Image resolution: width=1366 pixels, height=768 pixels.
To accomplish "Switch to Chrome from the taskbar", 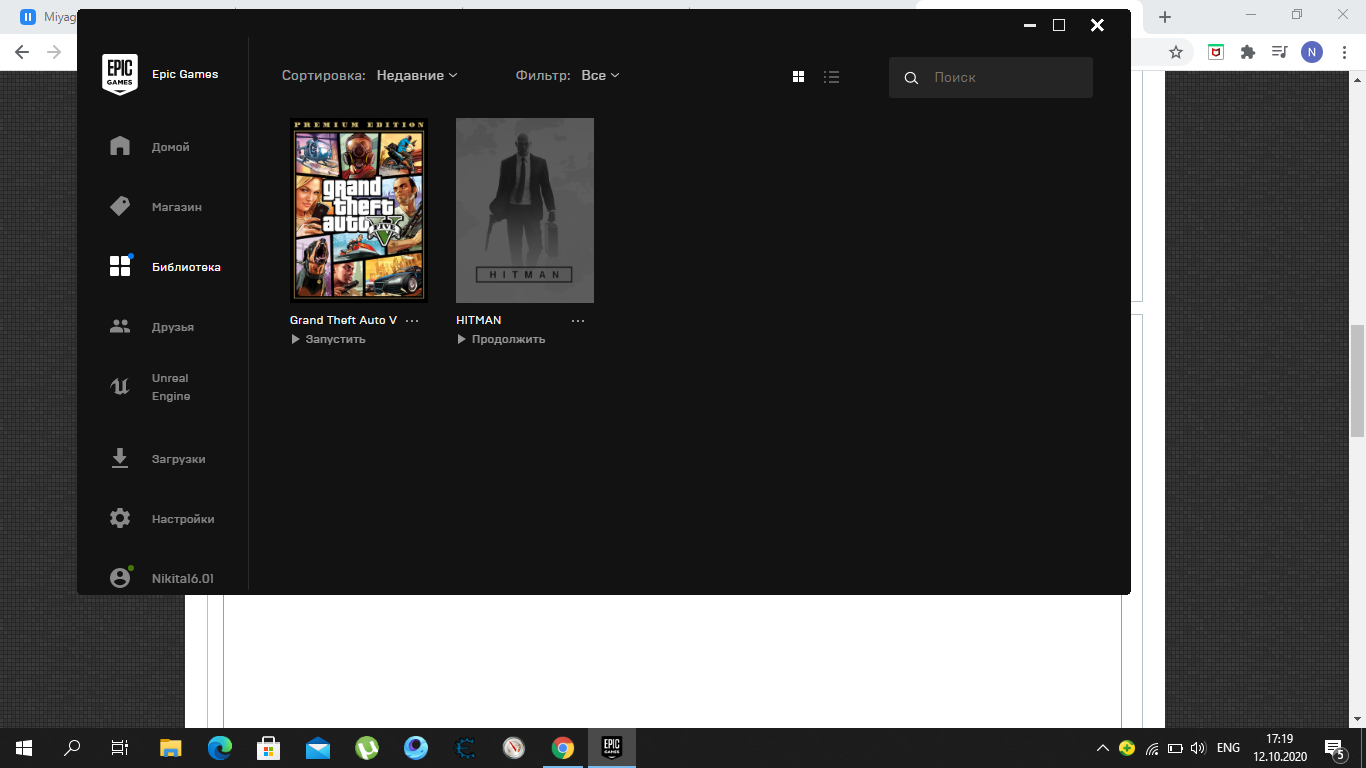I will pyautogui.click(x=563, y=747).
